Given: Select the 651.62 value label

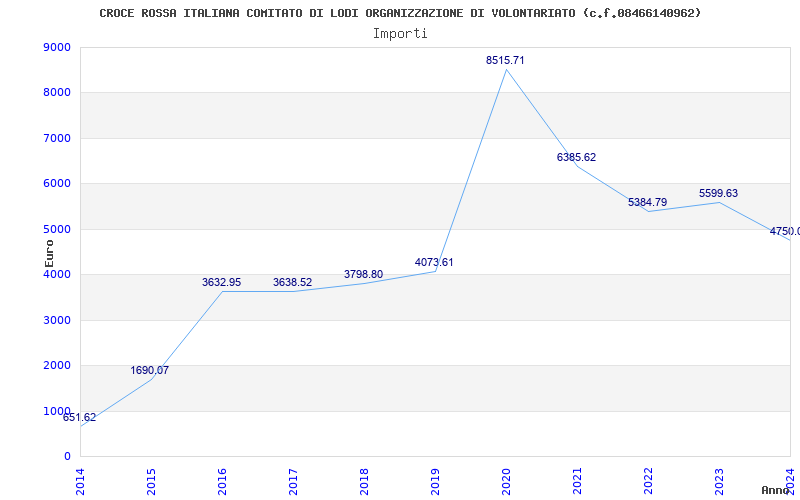Looking at the screenshot, I should pyautogui.click(x=80, y=417).
